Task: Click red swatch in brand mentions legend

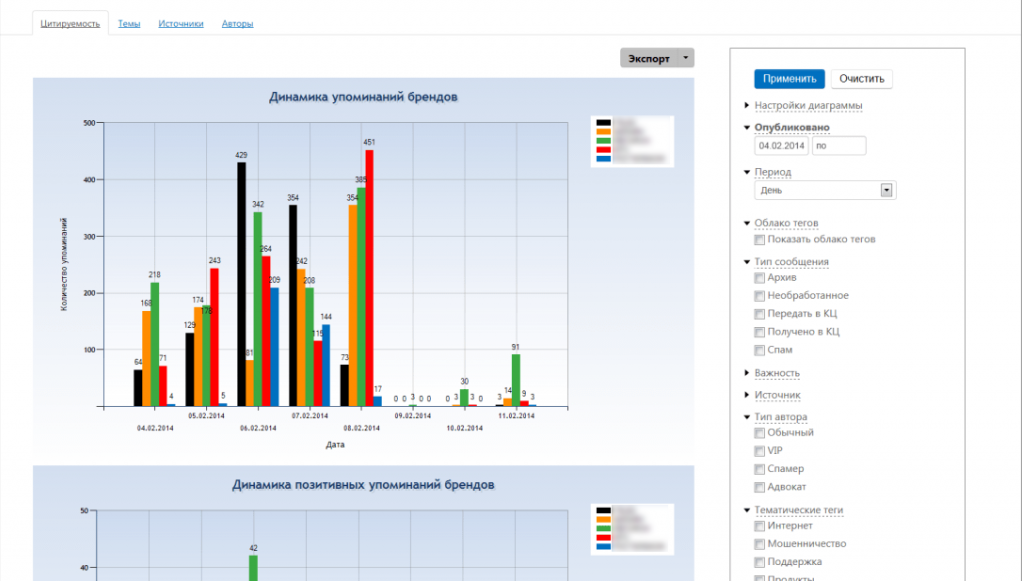Action: tap(604, 150)
